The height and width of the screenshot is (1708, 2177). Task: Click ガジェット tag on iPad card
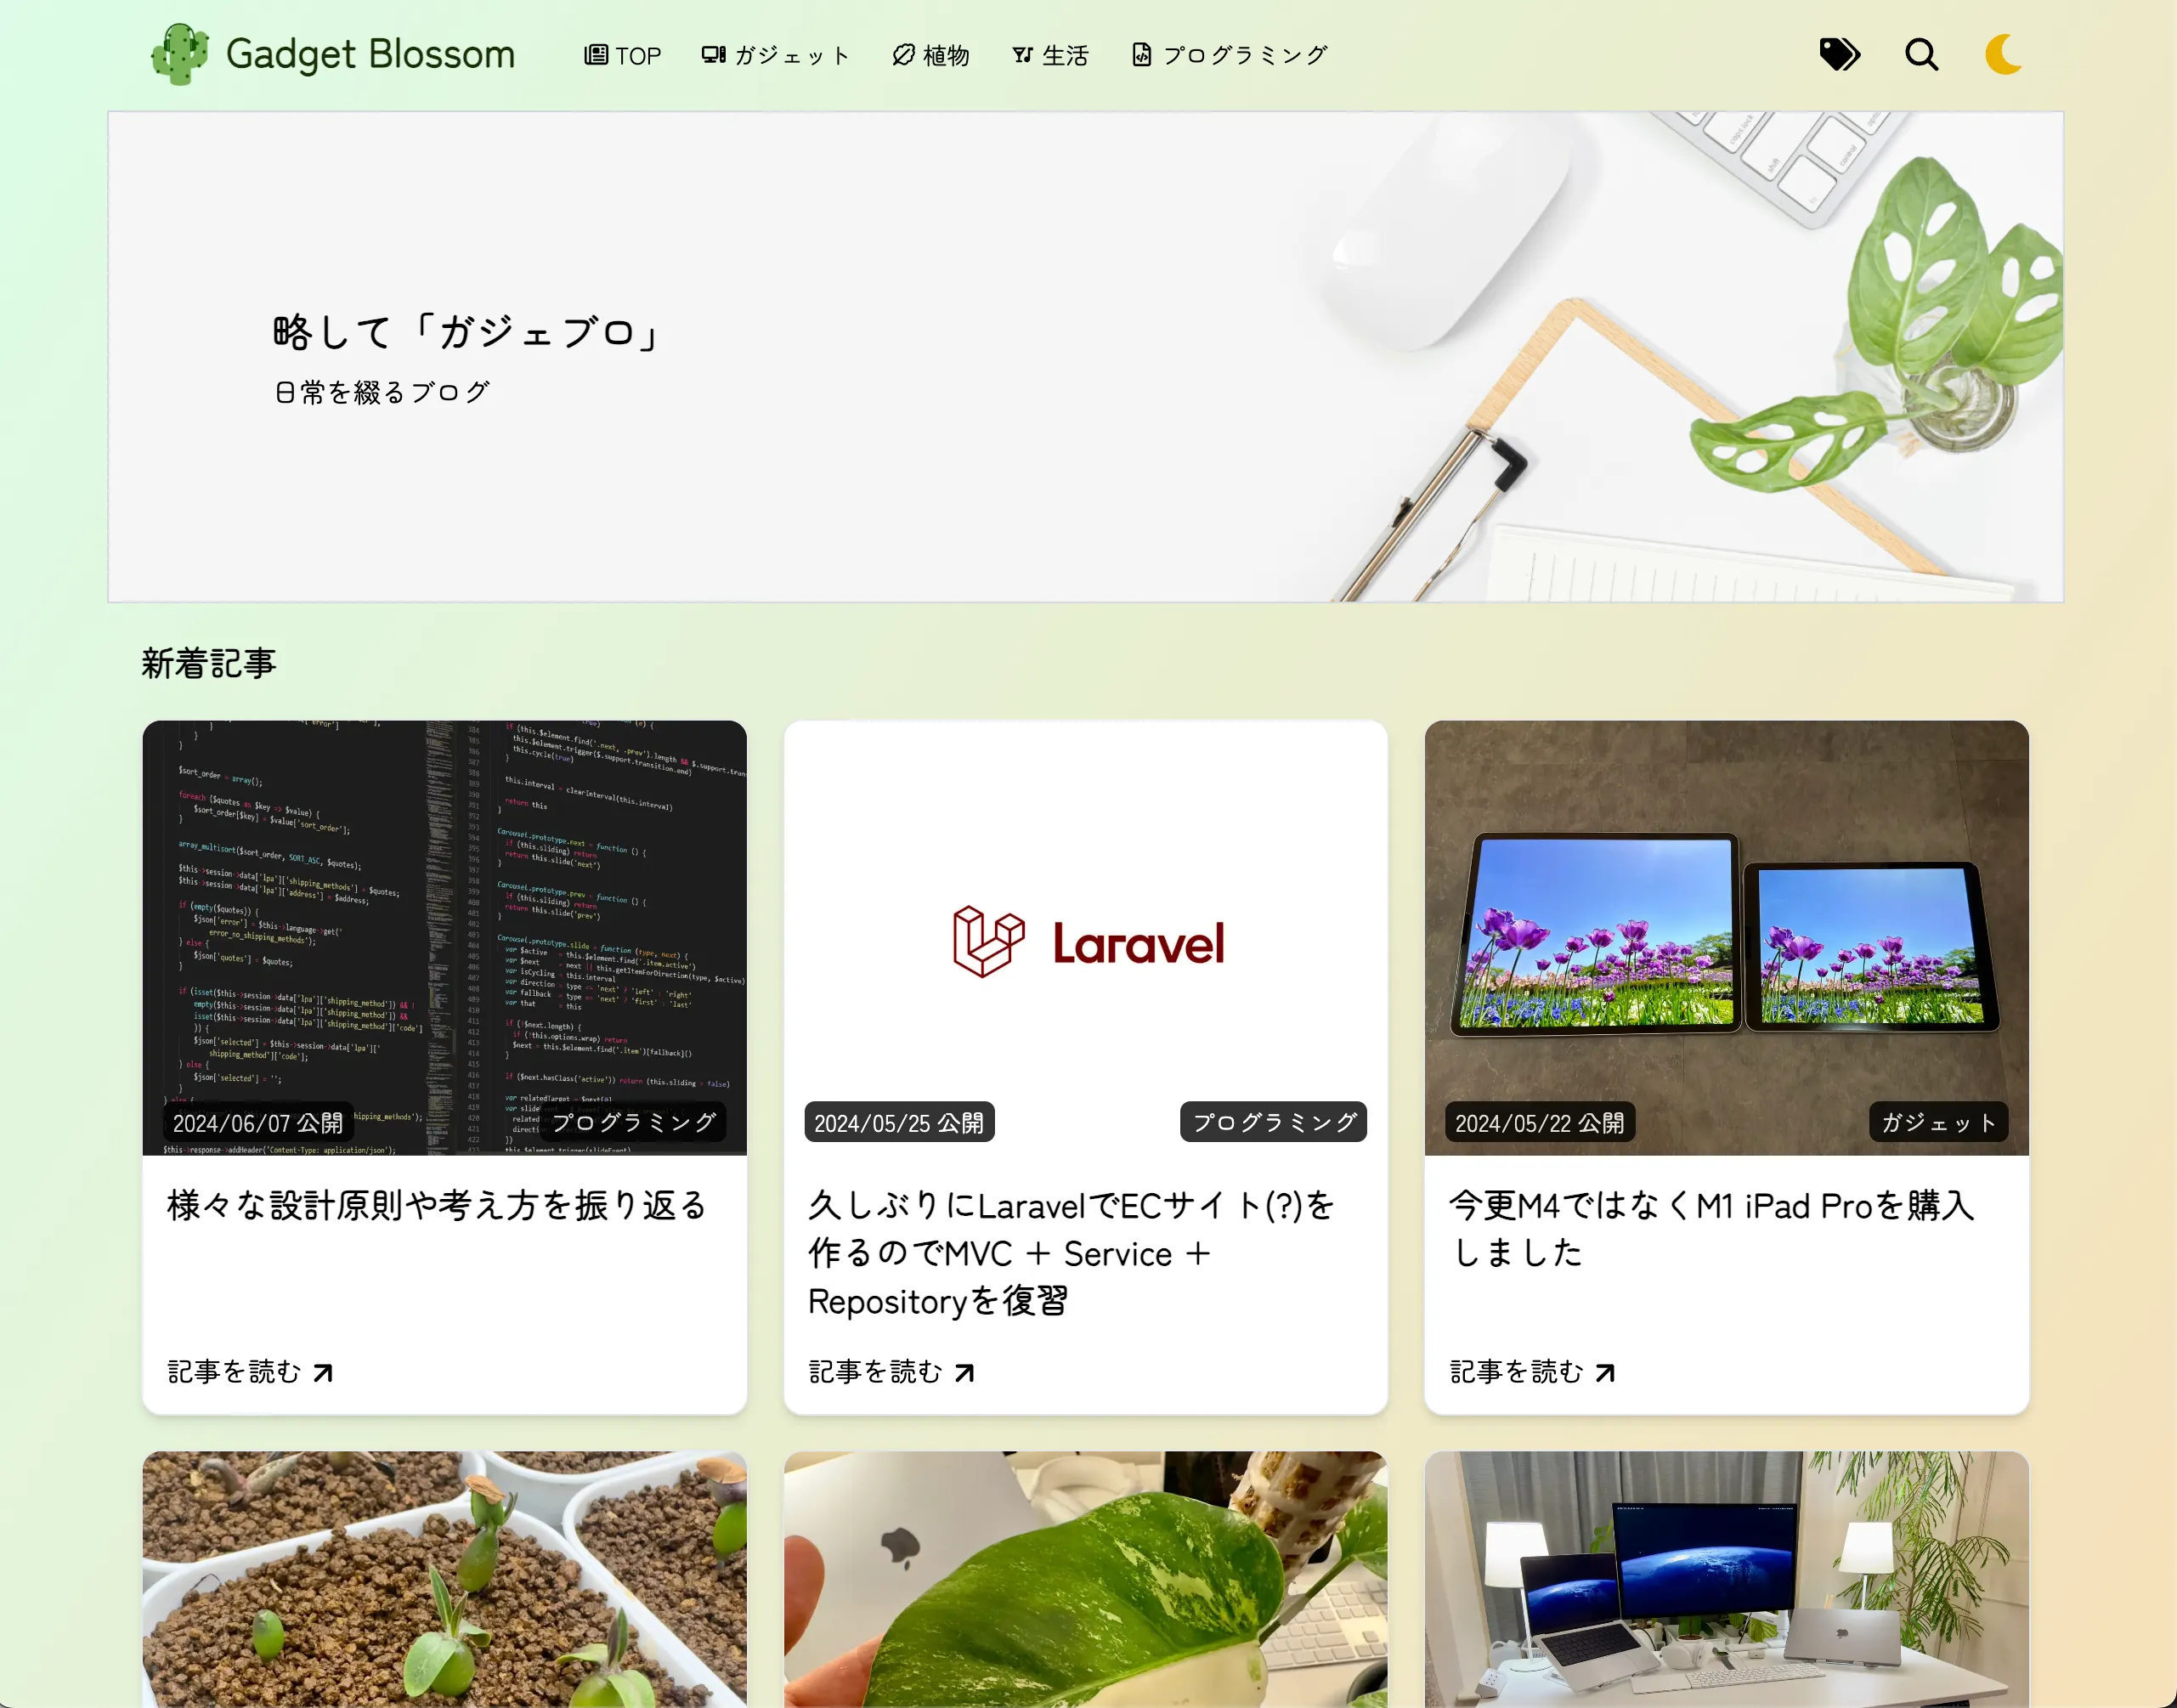tap(1937, 1122)
